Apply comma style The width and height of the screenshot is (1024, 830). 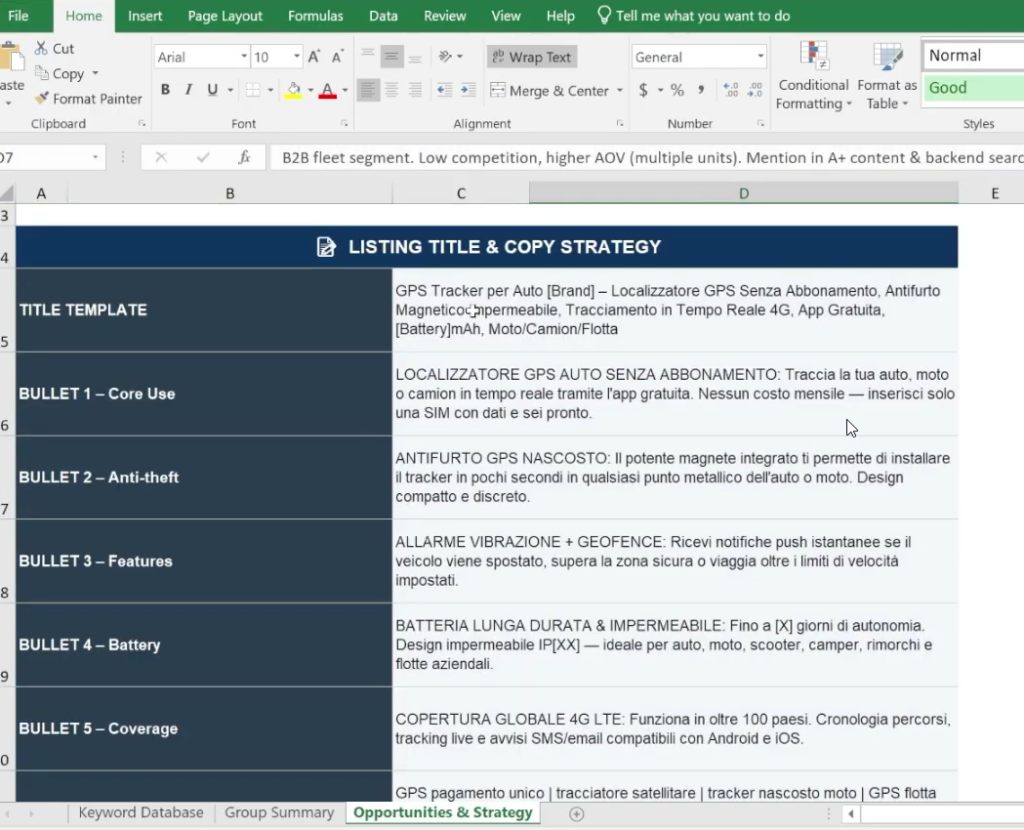[701, 90]
